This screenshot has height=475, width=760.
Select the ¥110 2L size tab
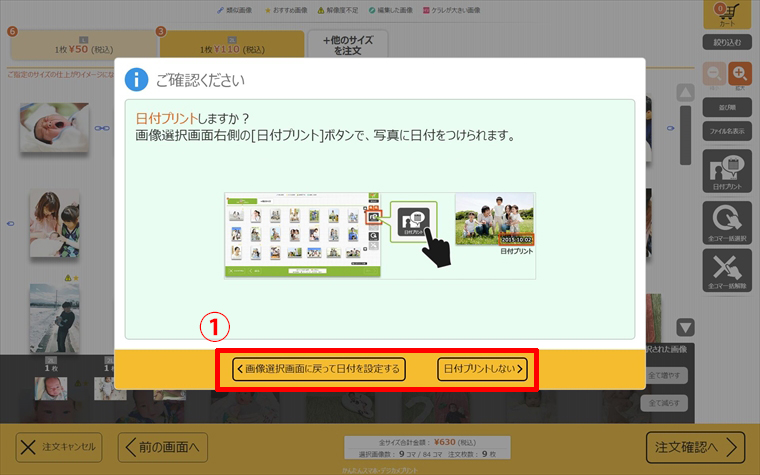pos(231,46)
